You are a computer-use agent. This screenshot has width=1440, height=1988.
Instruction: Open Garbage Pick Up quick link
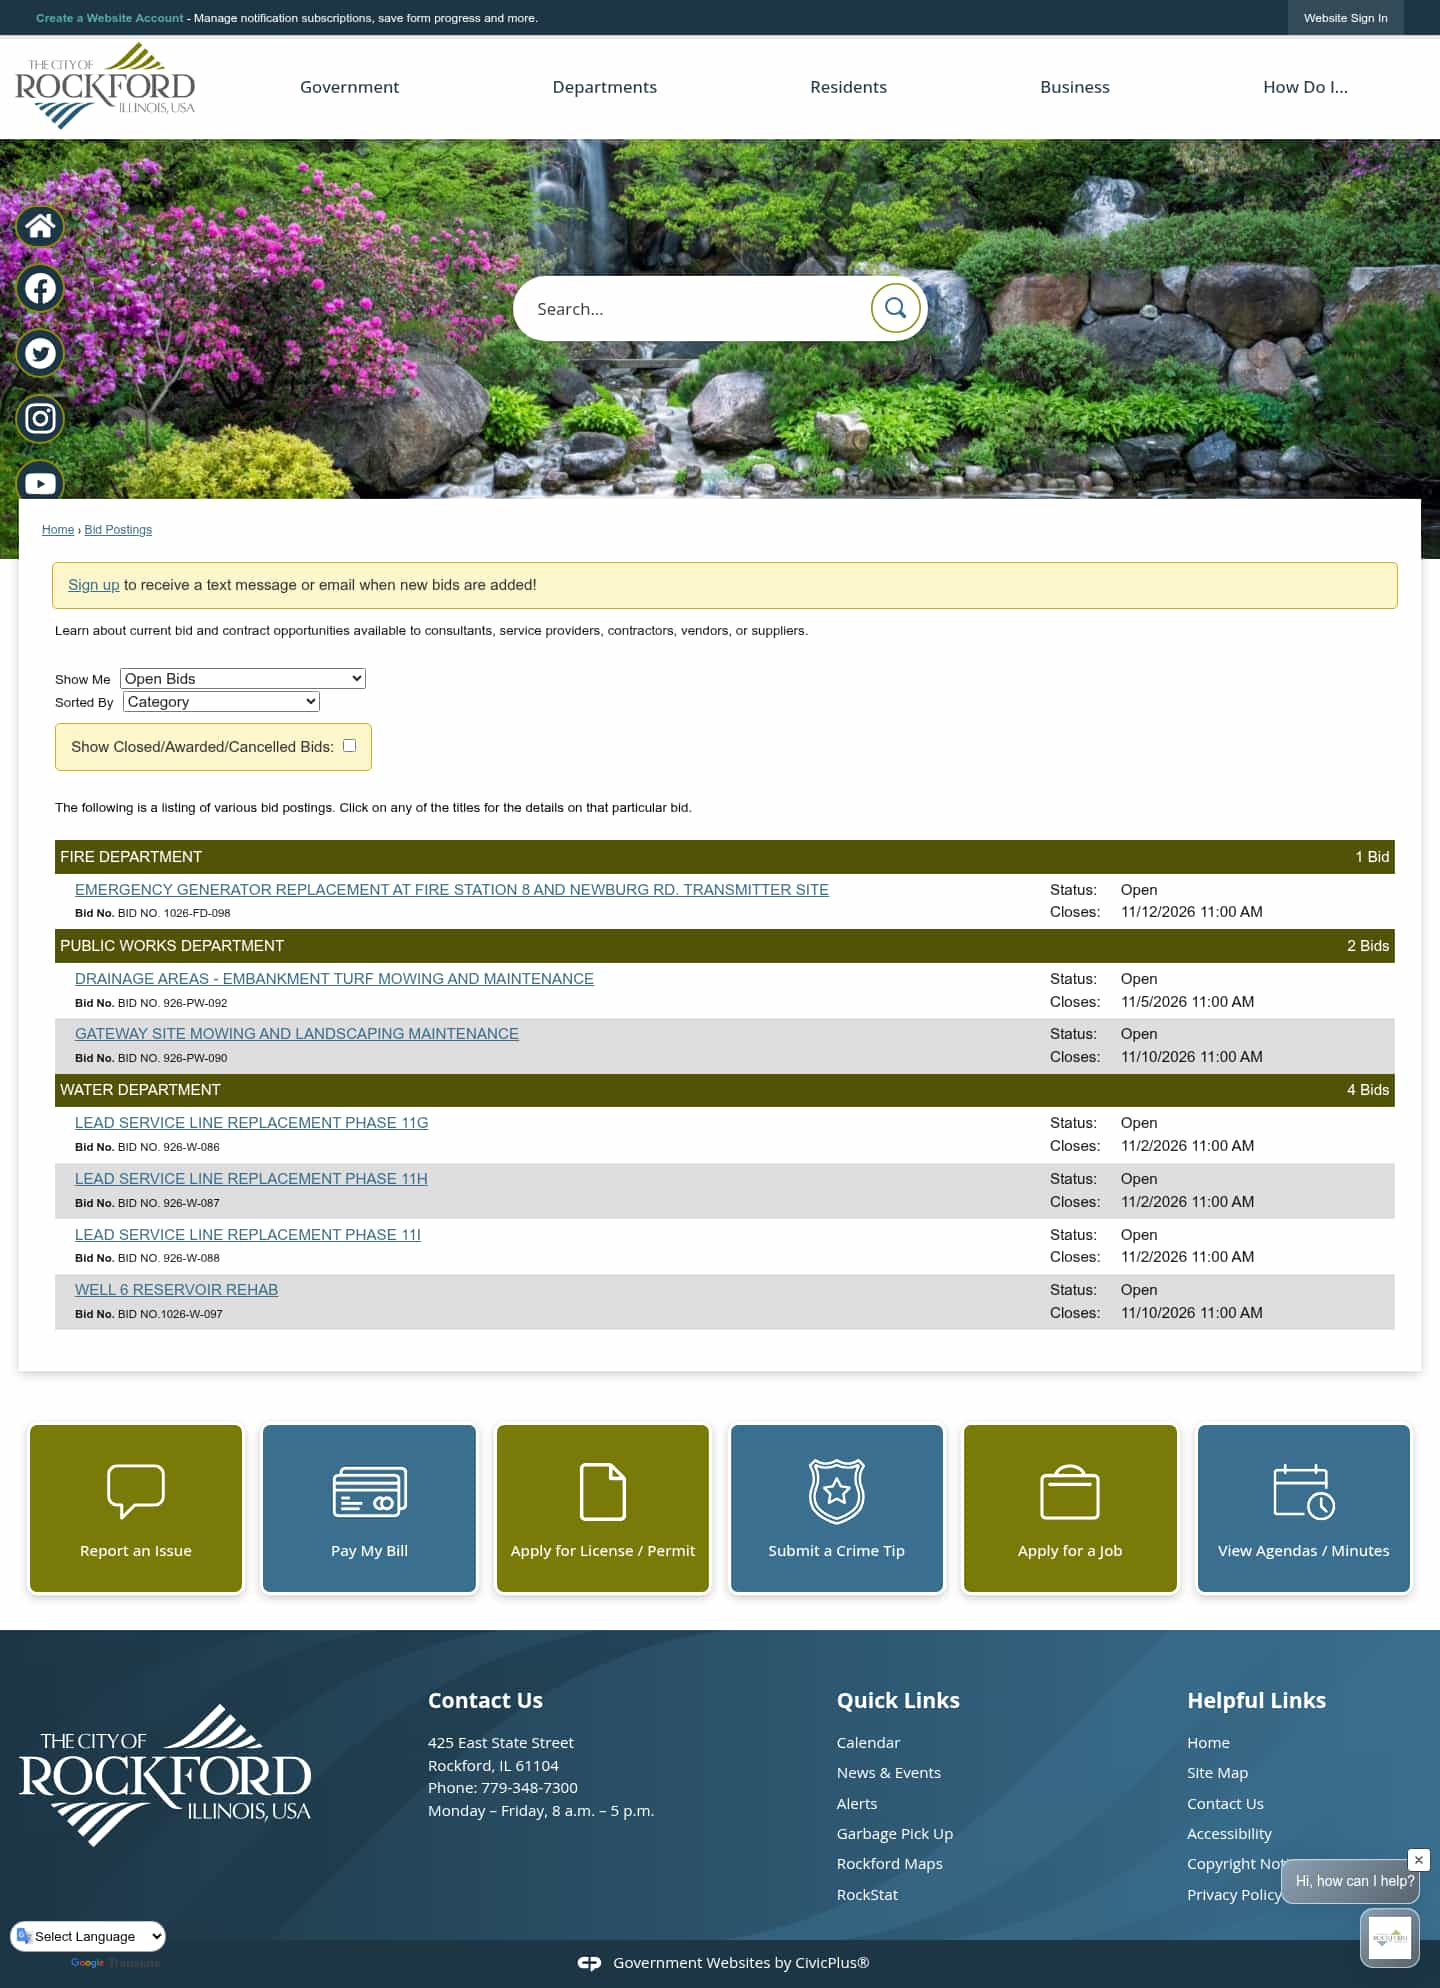pyautogui.click(x=895, y=1834)
